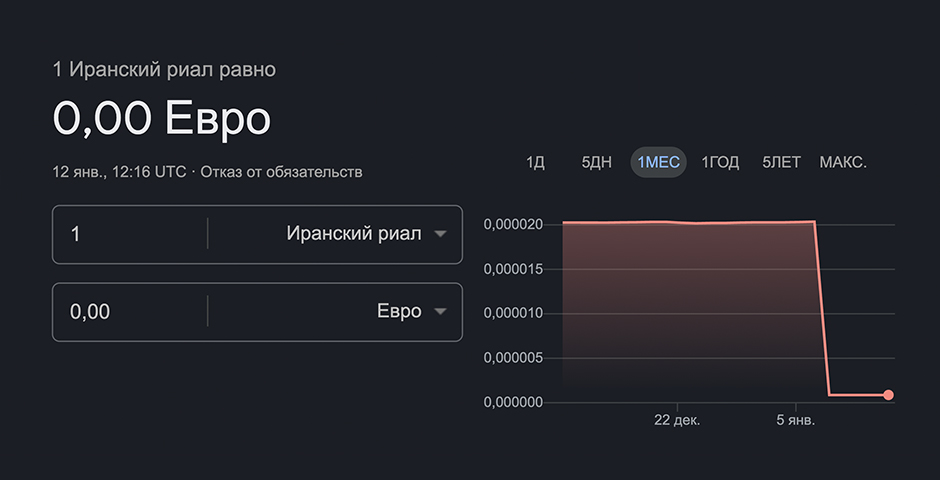Click the Euro amount field showing 0,00
The width and height of the screenshot is (940, 480).
tap(130, 312)
